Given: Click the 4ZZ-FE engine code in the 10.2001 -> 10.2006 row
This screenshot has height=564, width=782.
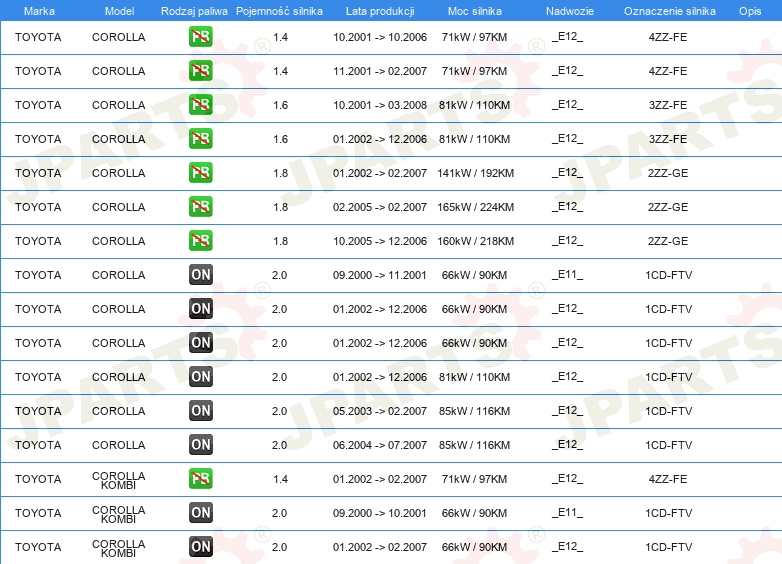Looking at the screenshot, I should (x=668, y=37).
